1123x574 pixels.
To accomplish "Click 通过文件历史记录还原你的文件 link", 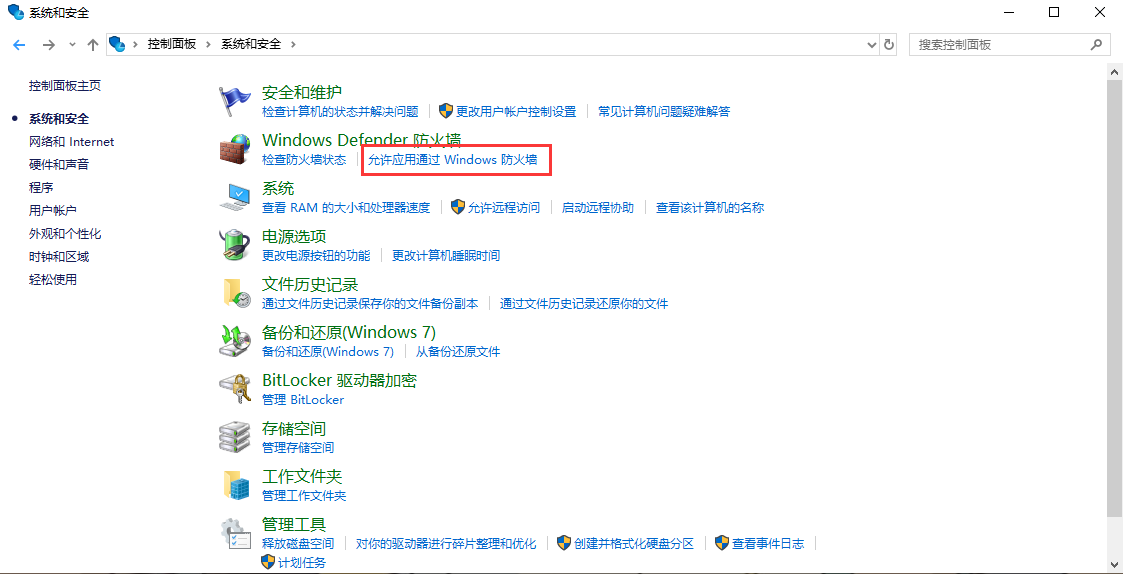I will pos(584,304).
